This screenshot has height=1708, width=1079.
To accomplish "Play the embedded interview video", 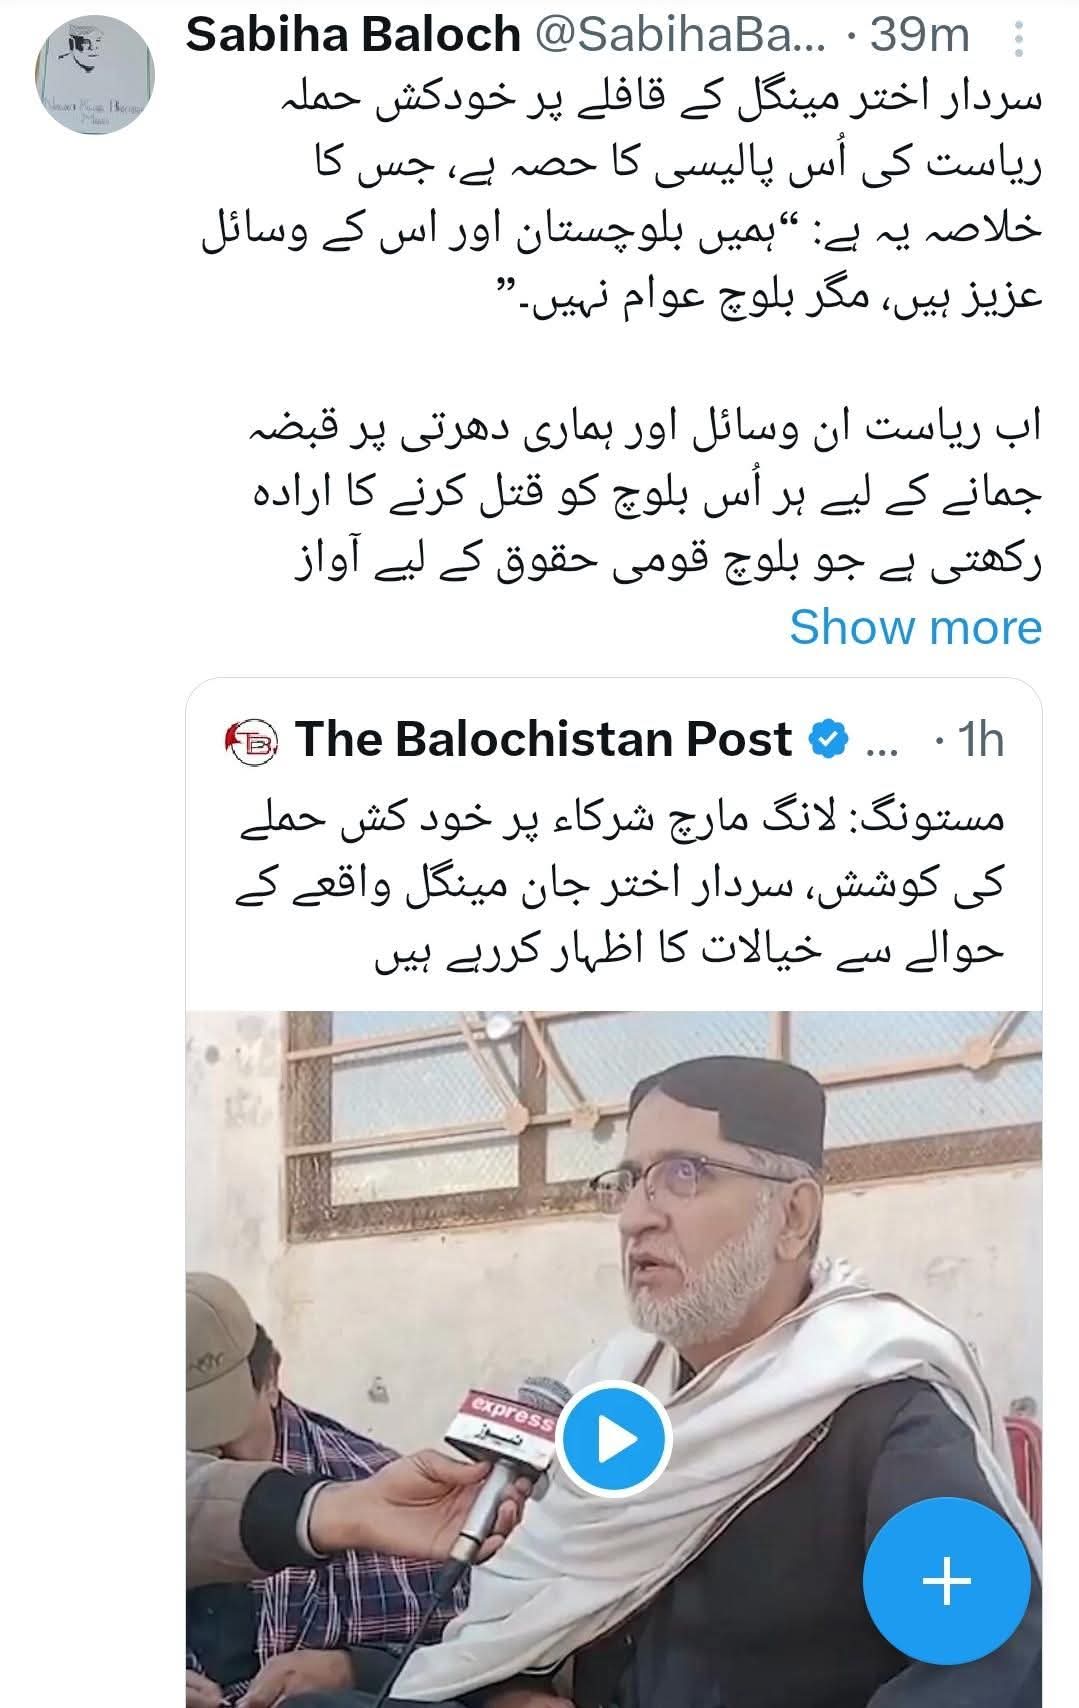I will pyautogui.click(x=613, y=1441).
